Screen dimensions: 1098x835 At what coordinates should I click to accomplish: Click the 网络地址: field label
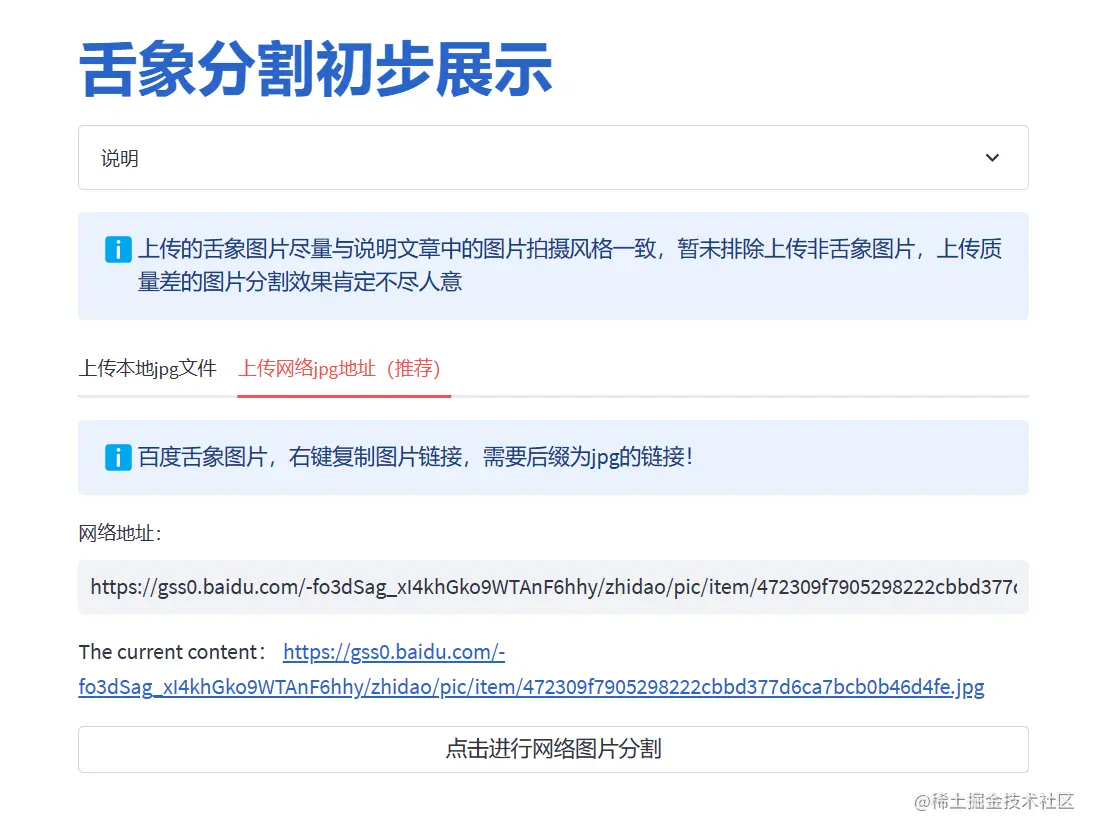click(120, 534)
